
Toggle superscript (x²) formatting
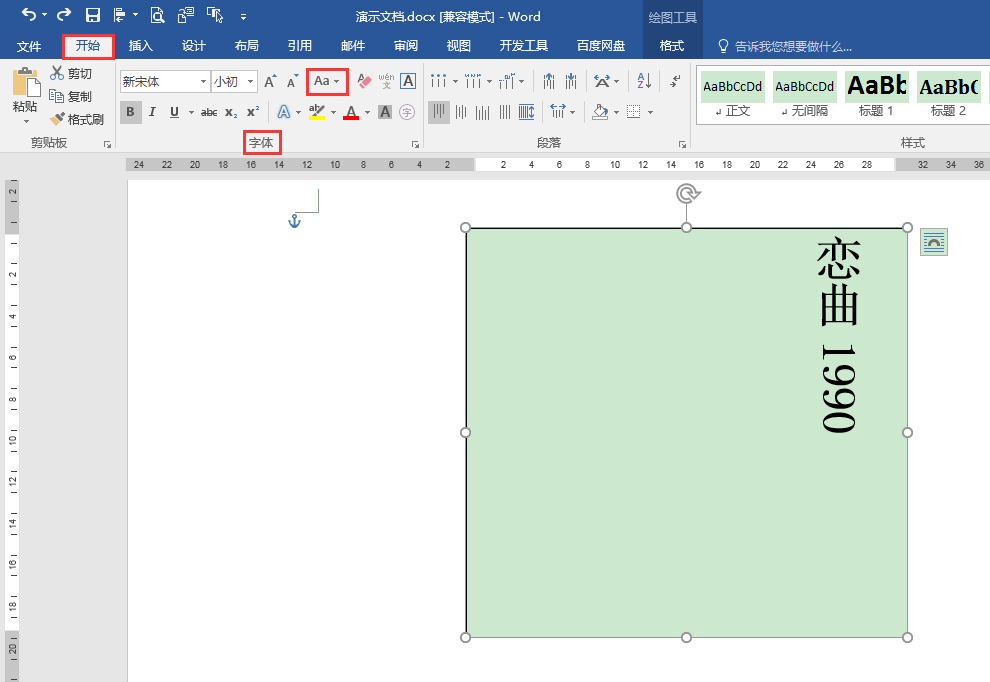point(253,112)
